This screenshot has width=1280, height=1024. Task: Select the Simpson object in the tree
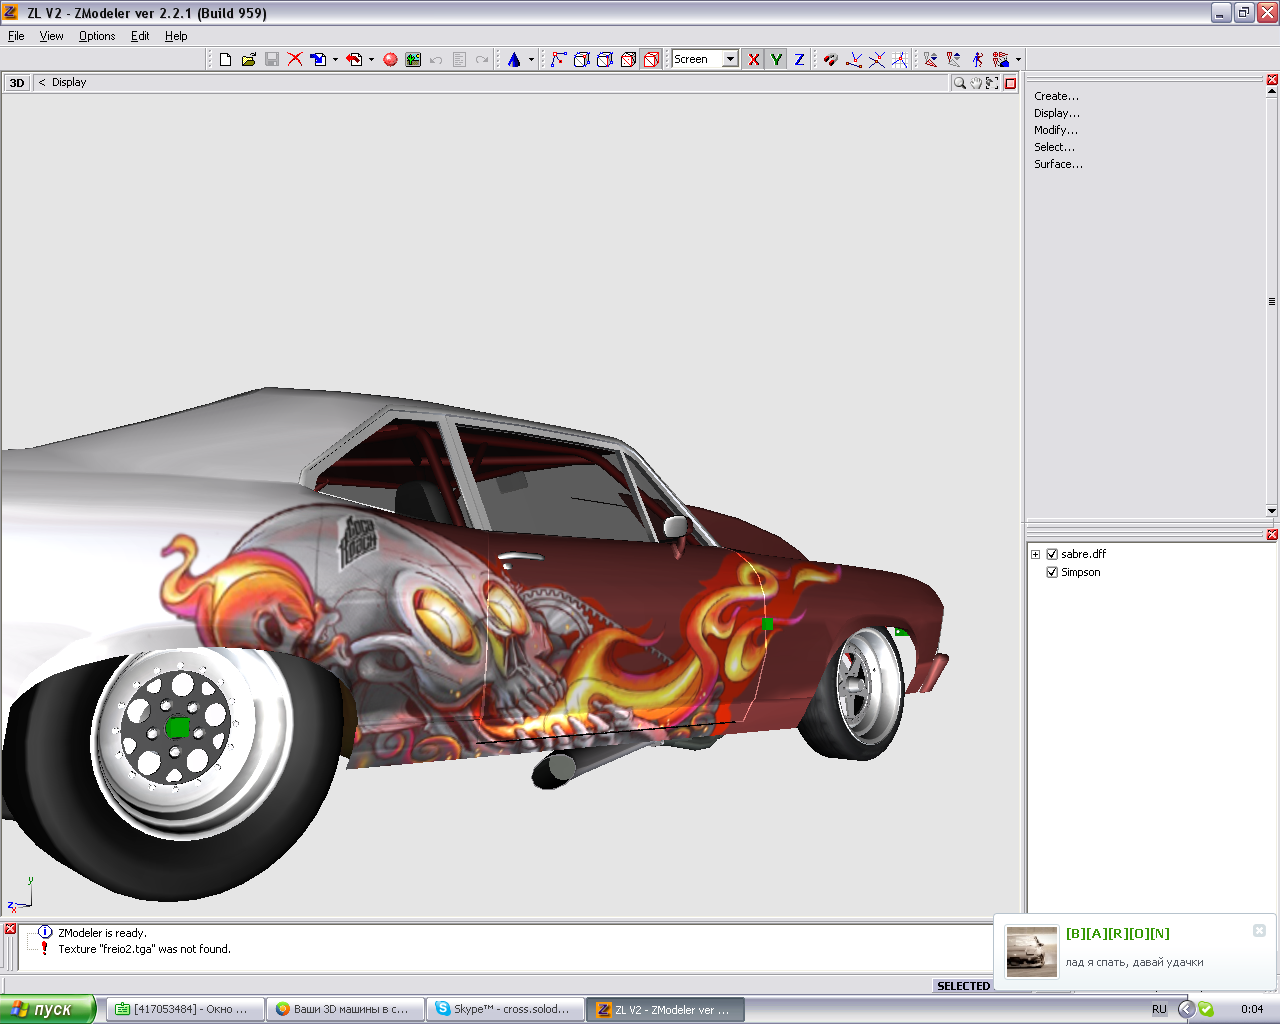point(1080,573)
